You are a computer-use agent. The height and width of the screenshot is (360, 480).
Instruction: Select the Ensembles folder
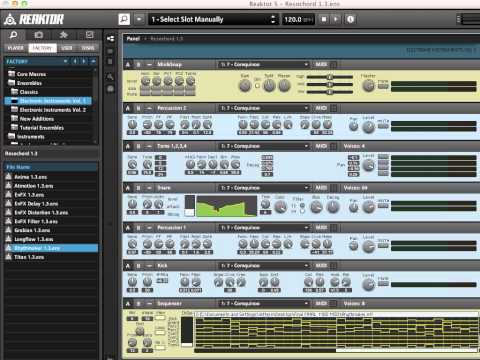[25, 83]
